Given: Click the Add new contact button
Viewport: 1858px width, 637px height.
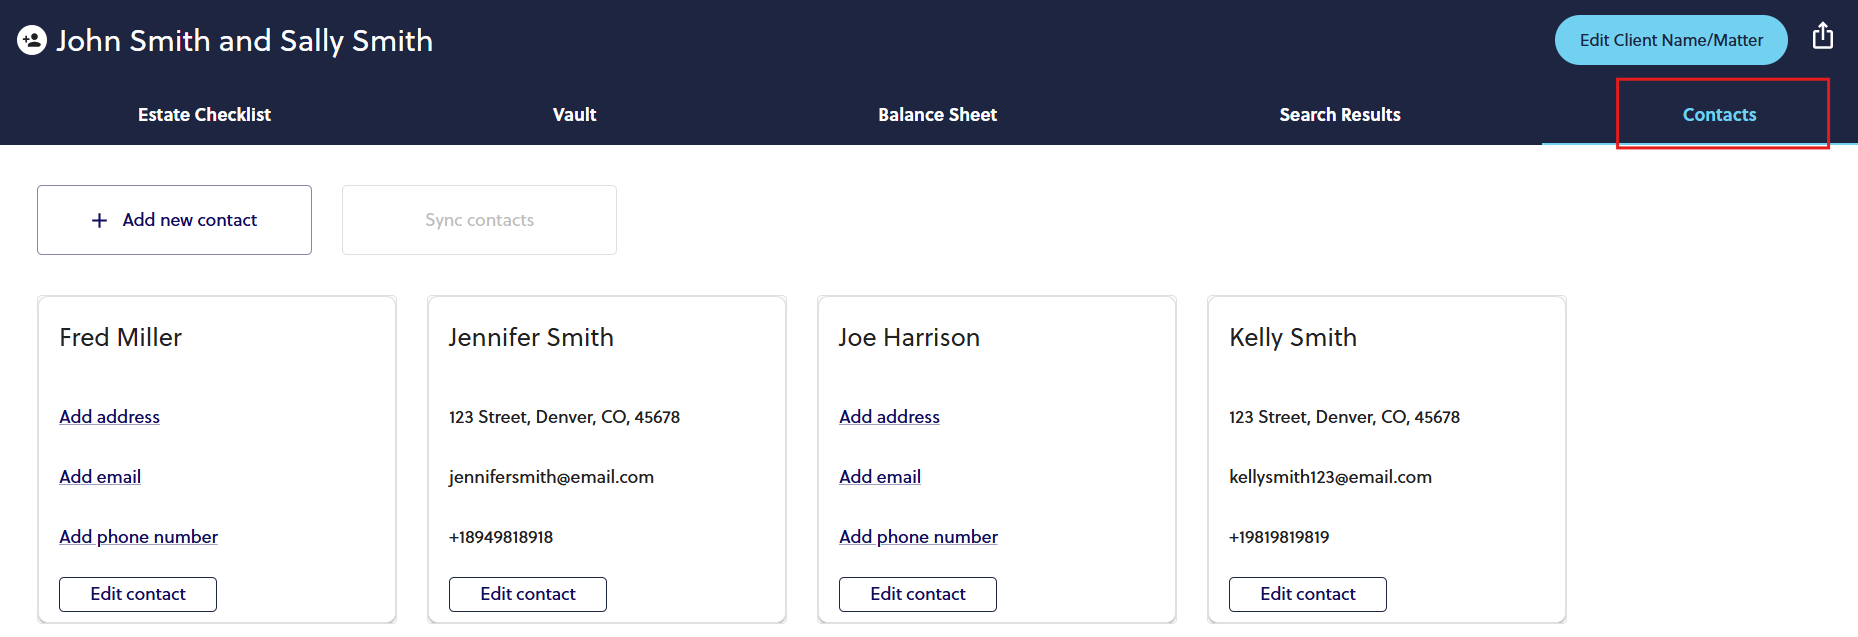Looking at the screenshot, I should pos(174,220).
